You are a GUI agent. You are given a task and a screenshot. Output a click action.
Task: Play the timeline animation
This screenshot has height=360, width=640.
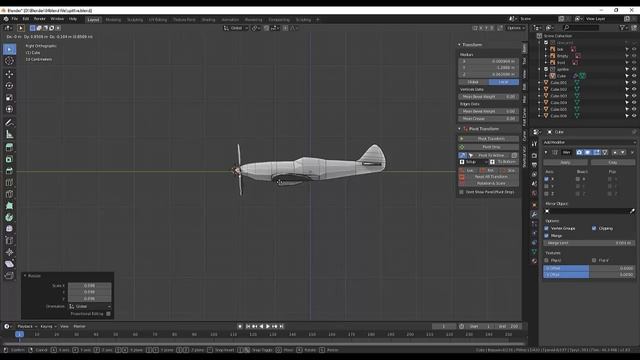point(268,327)
